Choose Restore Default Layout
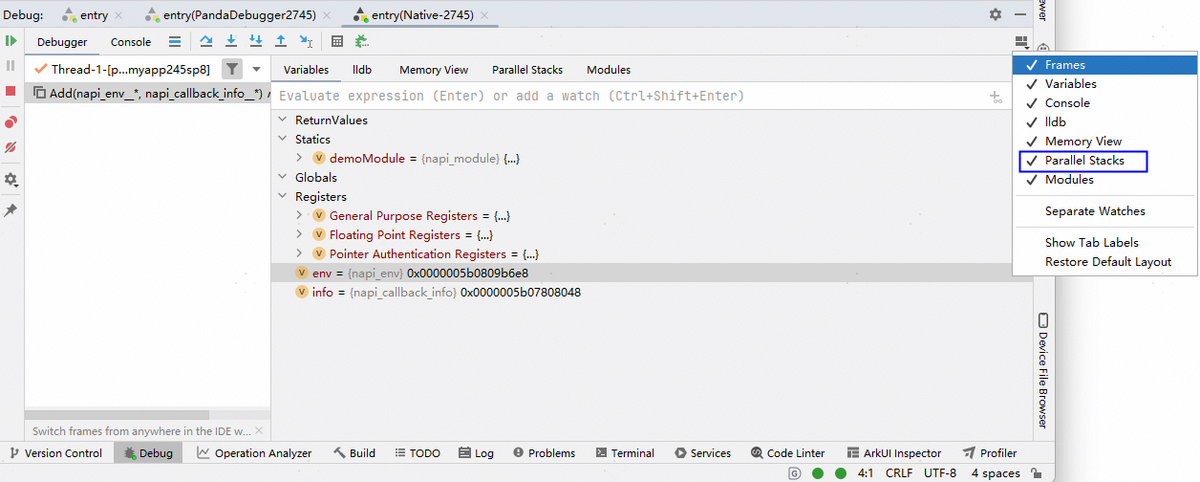The height and width of the screenshot is (482, 1200). (1107, 262)
